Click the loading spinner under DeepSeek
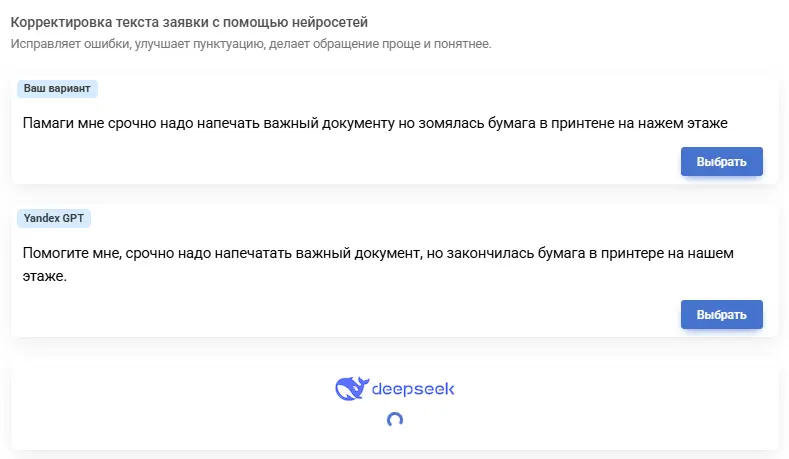 (395, 420)
